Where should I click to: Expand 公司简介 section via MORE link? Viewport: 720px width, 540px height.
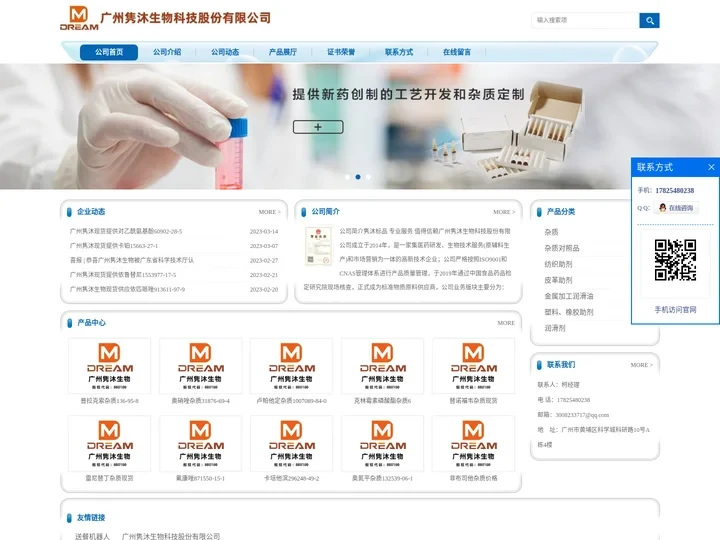504,212
